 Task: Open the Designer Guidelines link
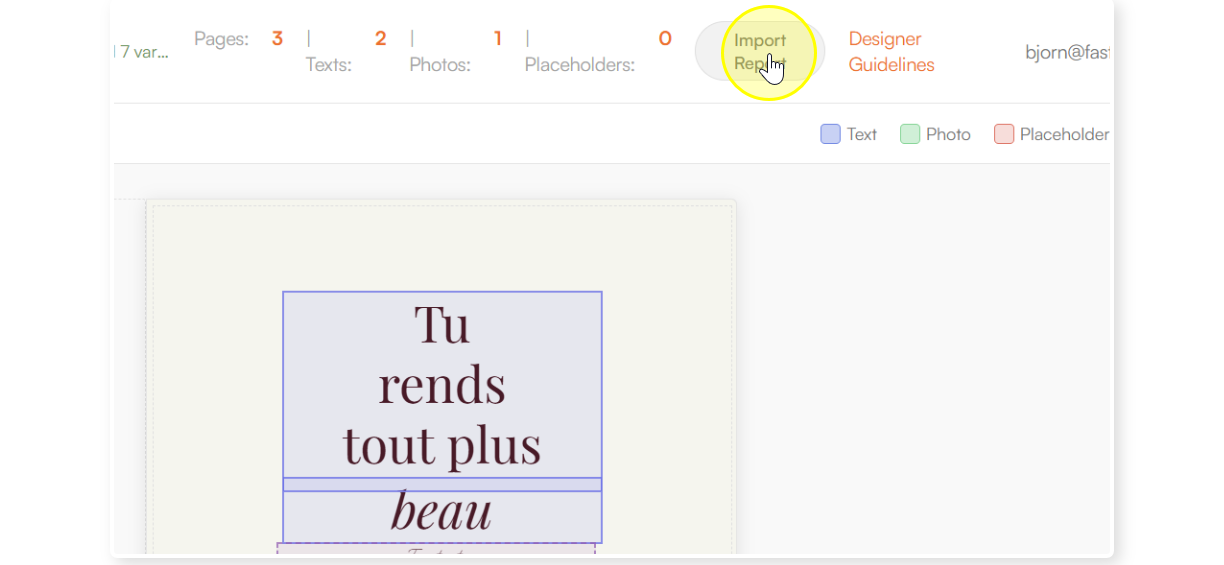click(x=891, y=52)
